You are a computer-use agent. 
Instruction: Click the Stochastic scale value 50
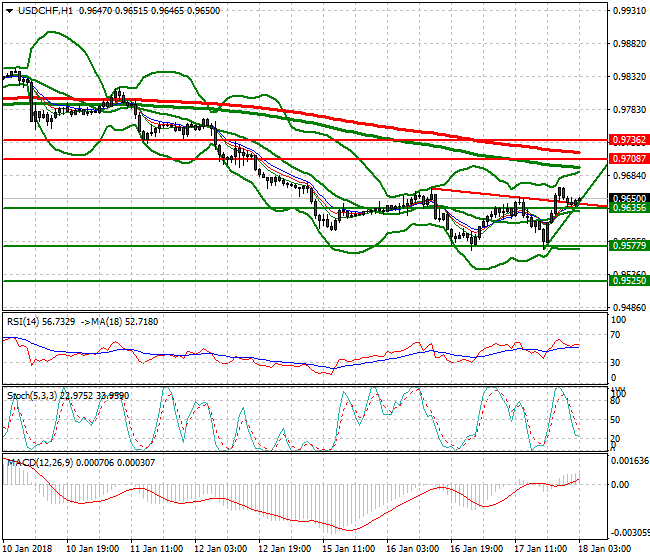[616, 419]
